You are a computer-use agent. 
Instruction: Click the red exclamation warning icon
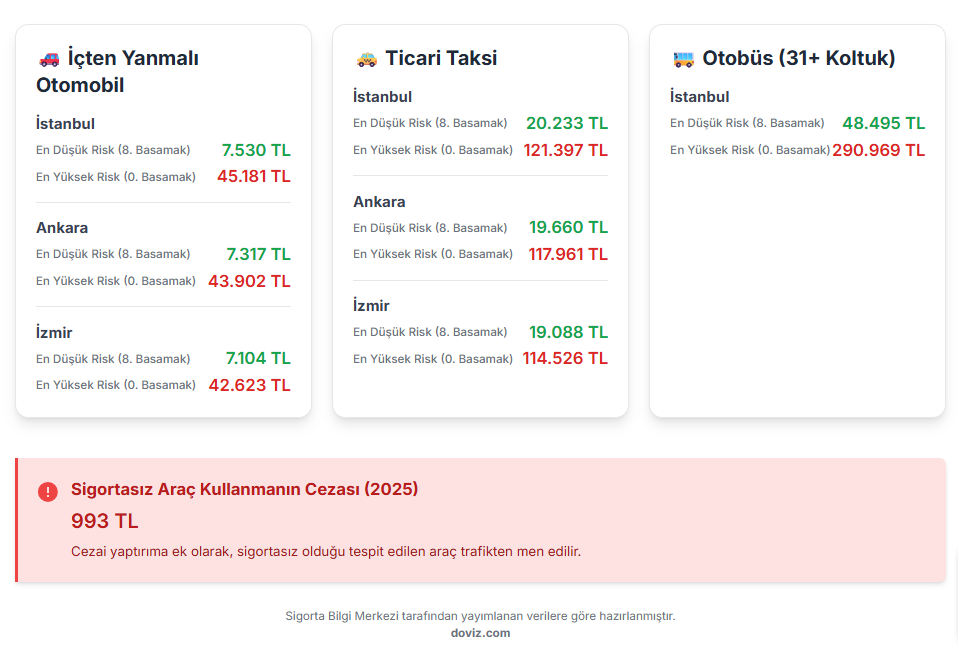(x=48, y=491)
